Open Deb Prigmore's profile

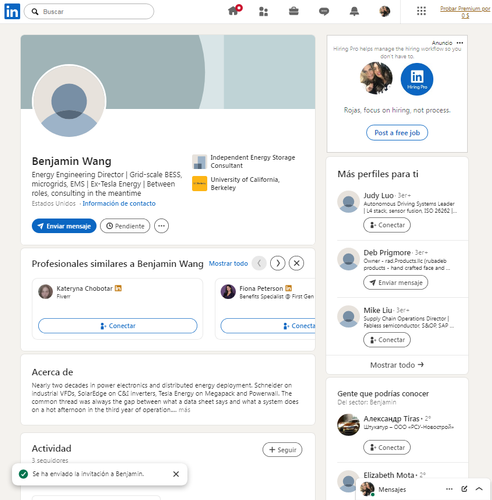[387, 253]
